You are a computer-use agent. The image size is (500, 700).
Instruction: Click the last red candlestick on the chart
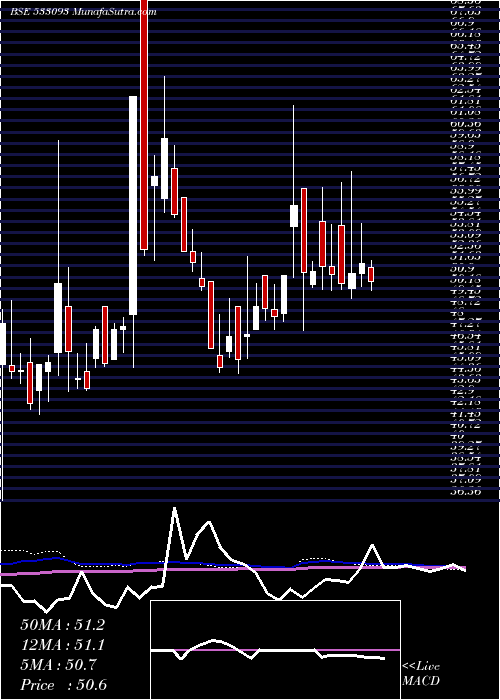coord(371,274)
